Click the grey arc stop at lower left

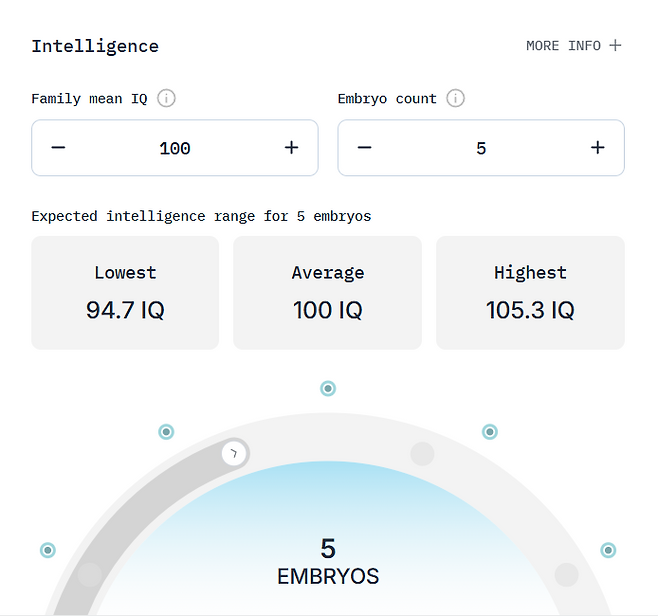click(89, 574)
